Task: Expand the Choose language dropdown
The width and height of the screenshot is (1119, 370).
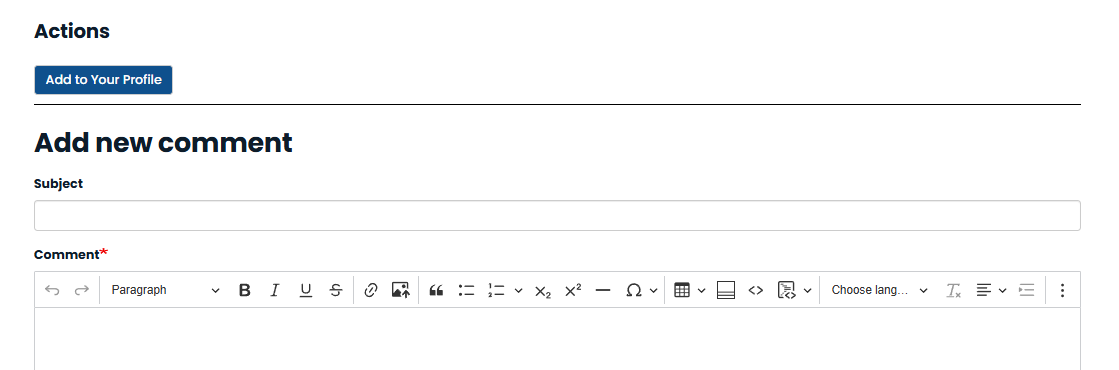Action: click(x=879, y=290)
